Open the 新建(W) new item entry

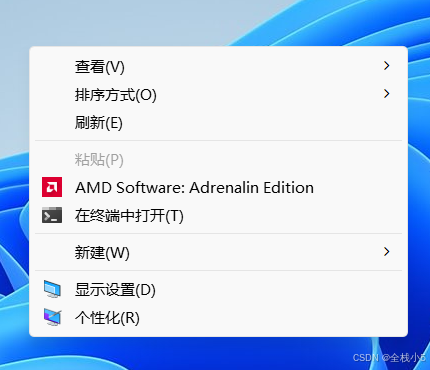pyautogui.click(x=218, y=252)
